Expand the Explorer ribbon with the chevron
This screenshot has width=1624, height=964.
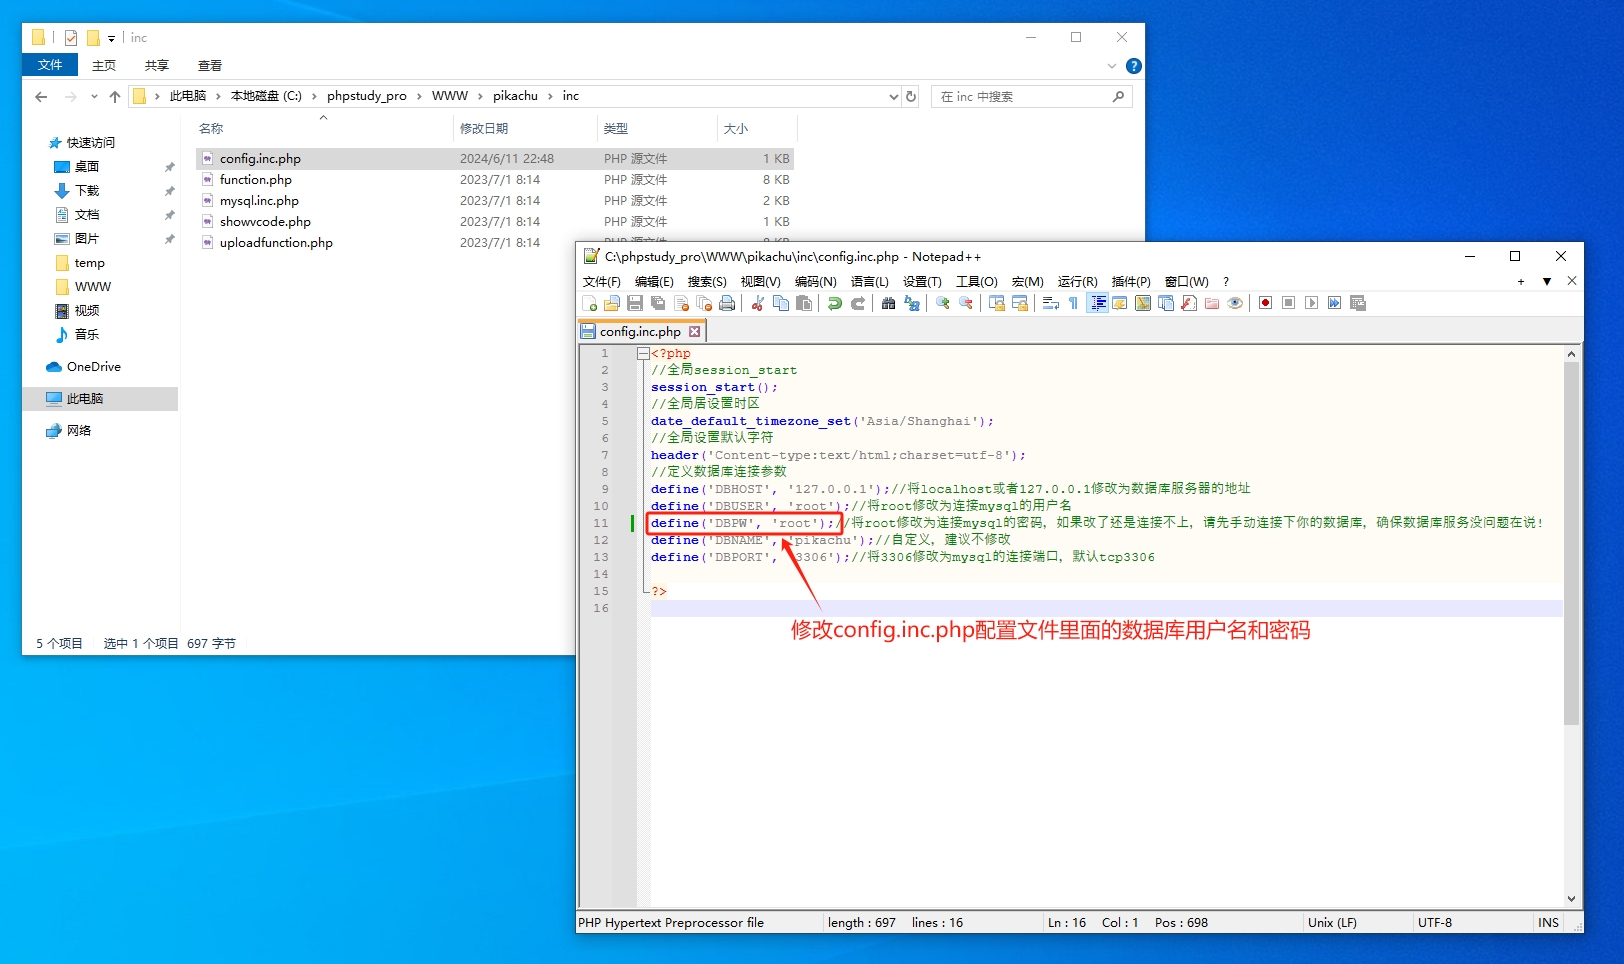(x=1111, y=66)
